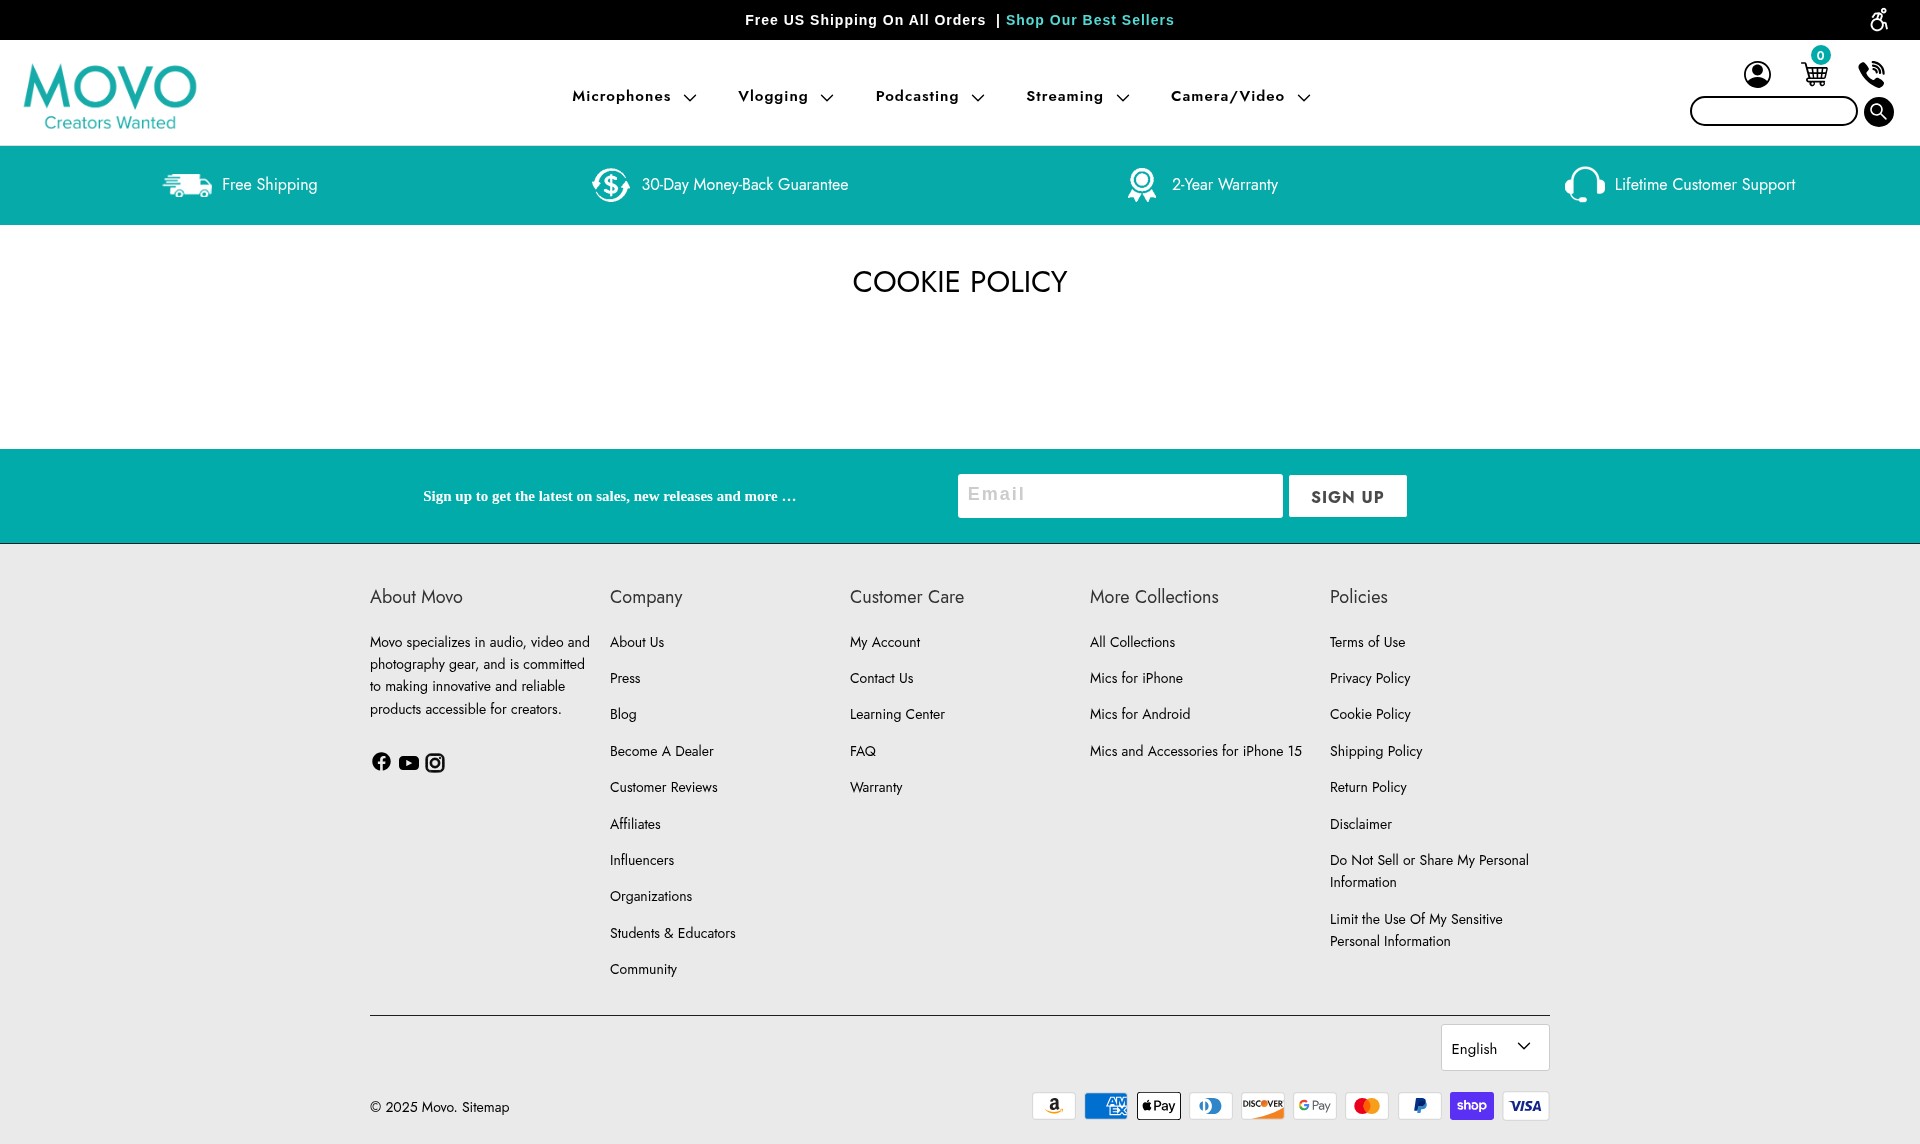Expand the Camera/Video menu
1920x1144 pixels.
(1240, 97)
